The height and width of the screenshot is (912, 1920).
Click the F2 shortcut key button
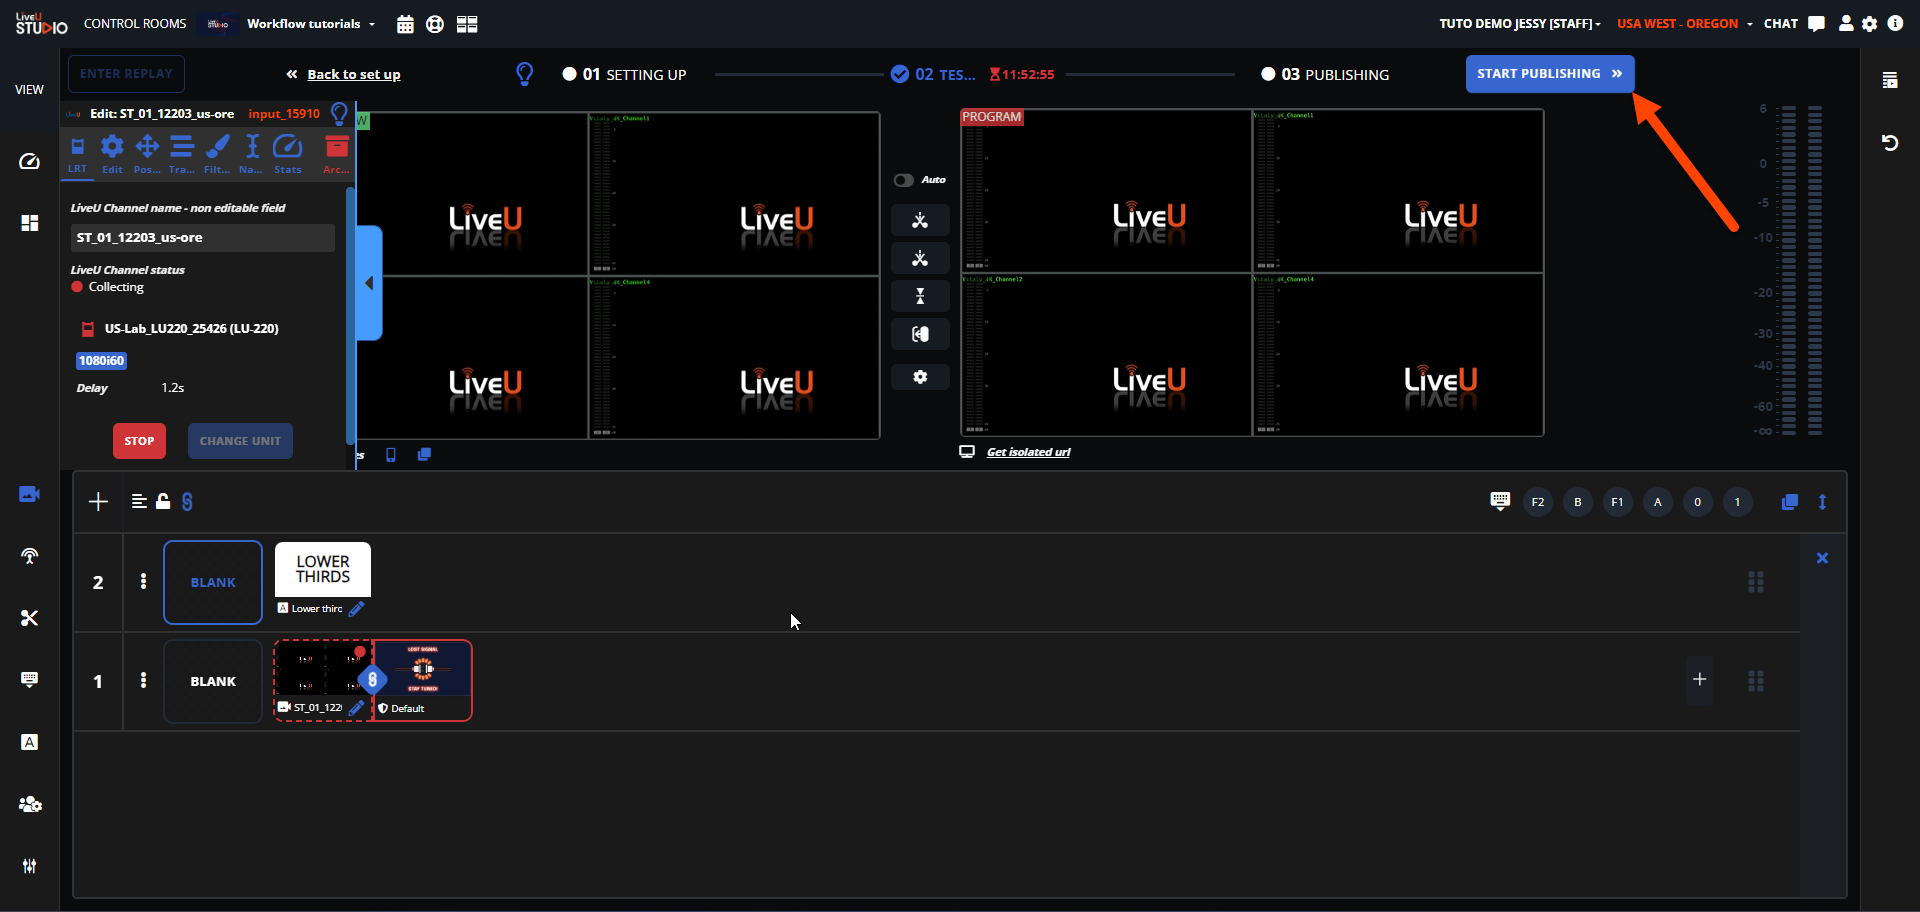[1538, 502]
